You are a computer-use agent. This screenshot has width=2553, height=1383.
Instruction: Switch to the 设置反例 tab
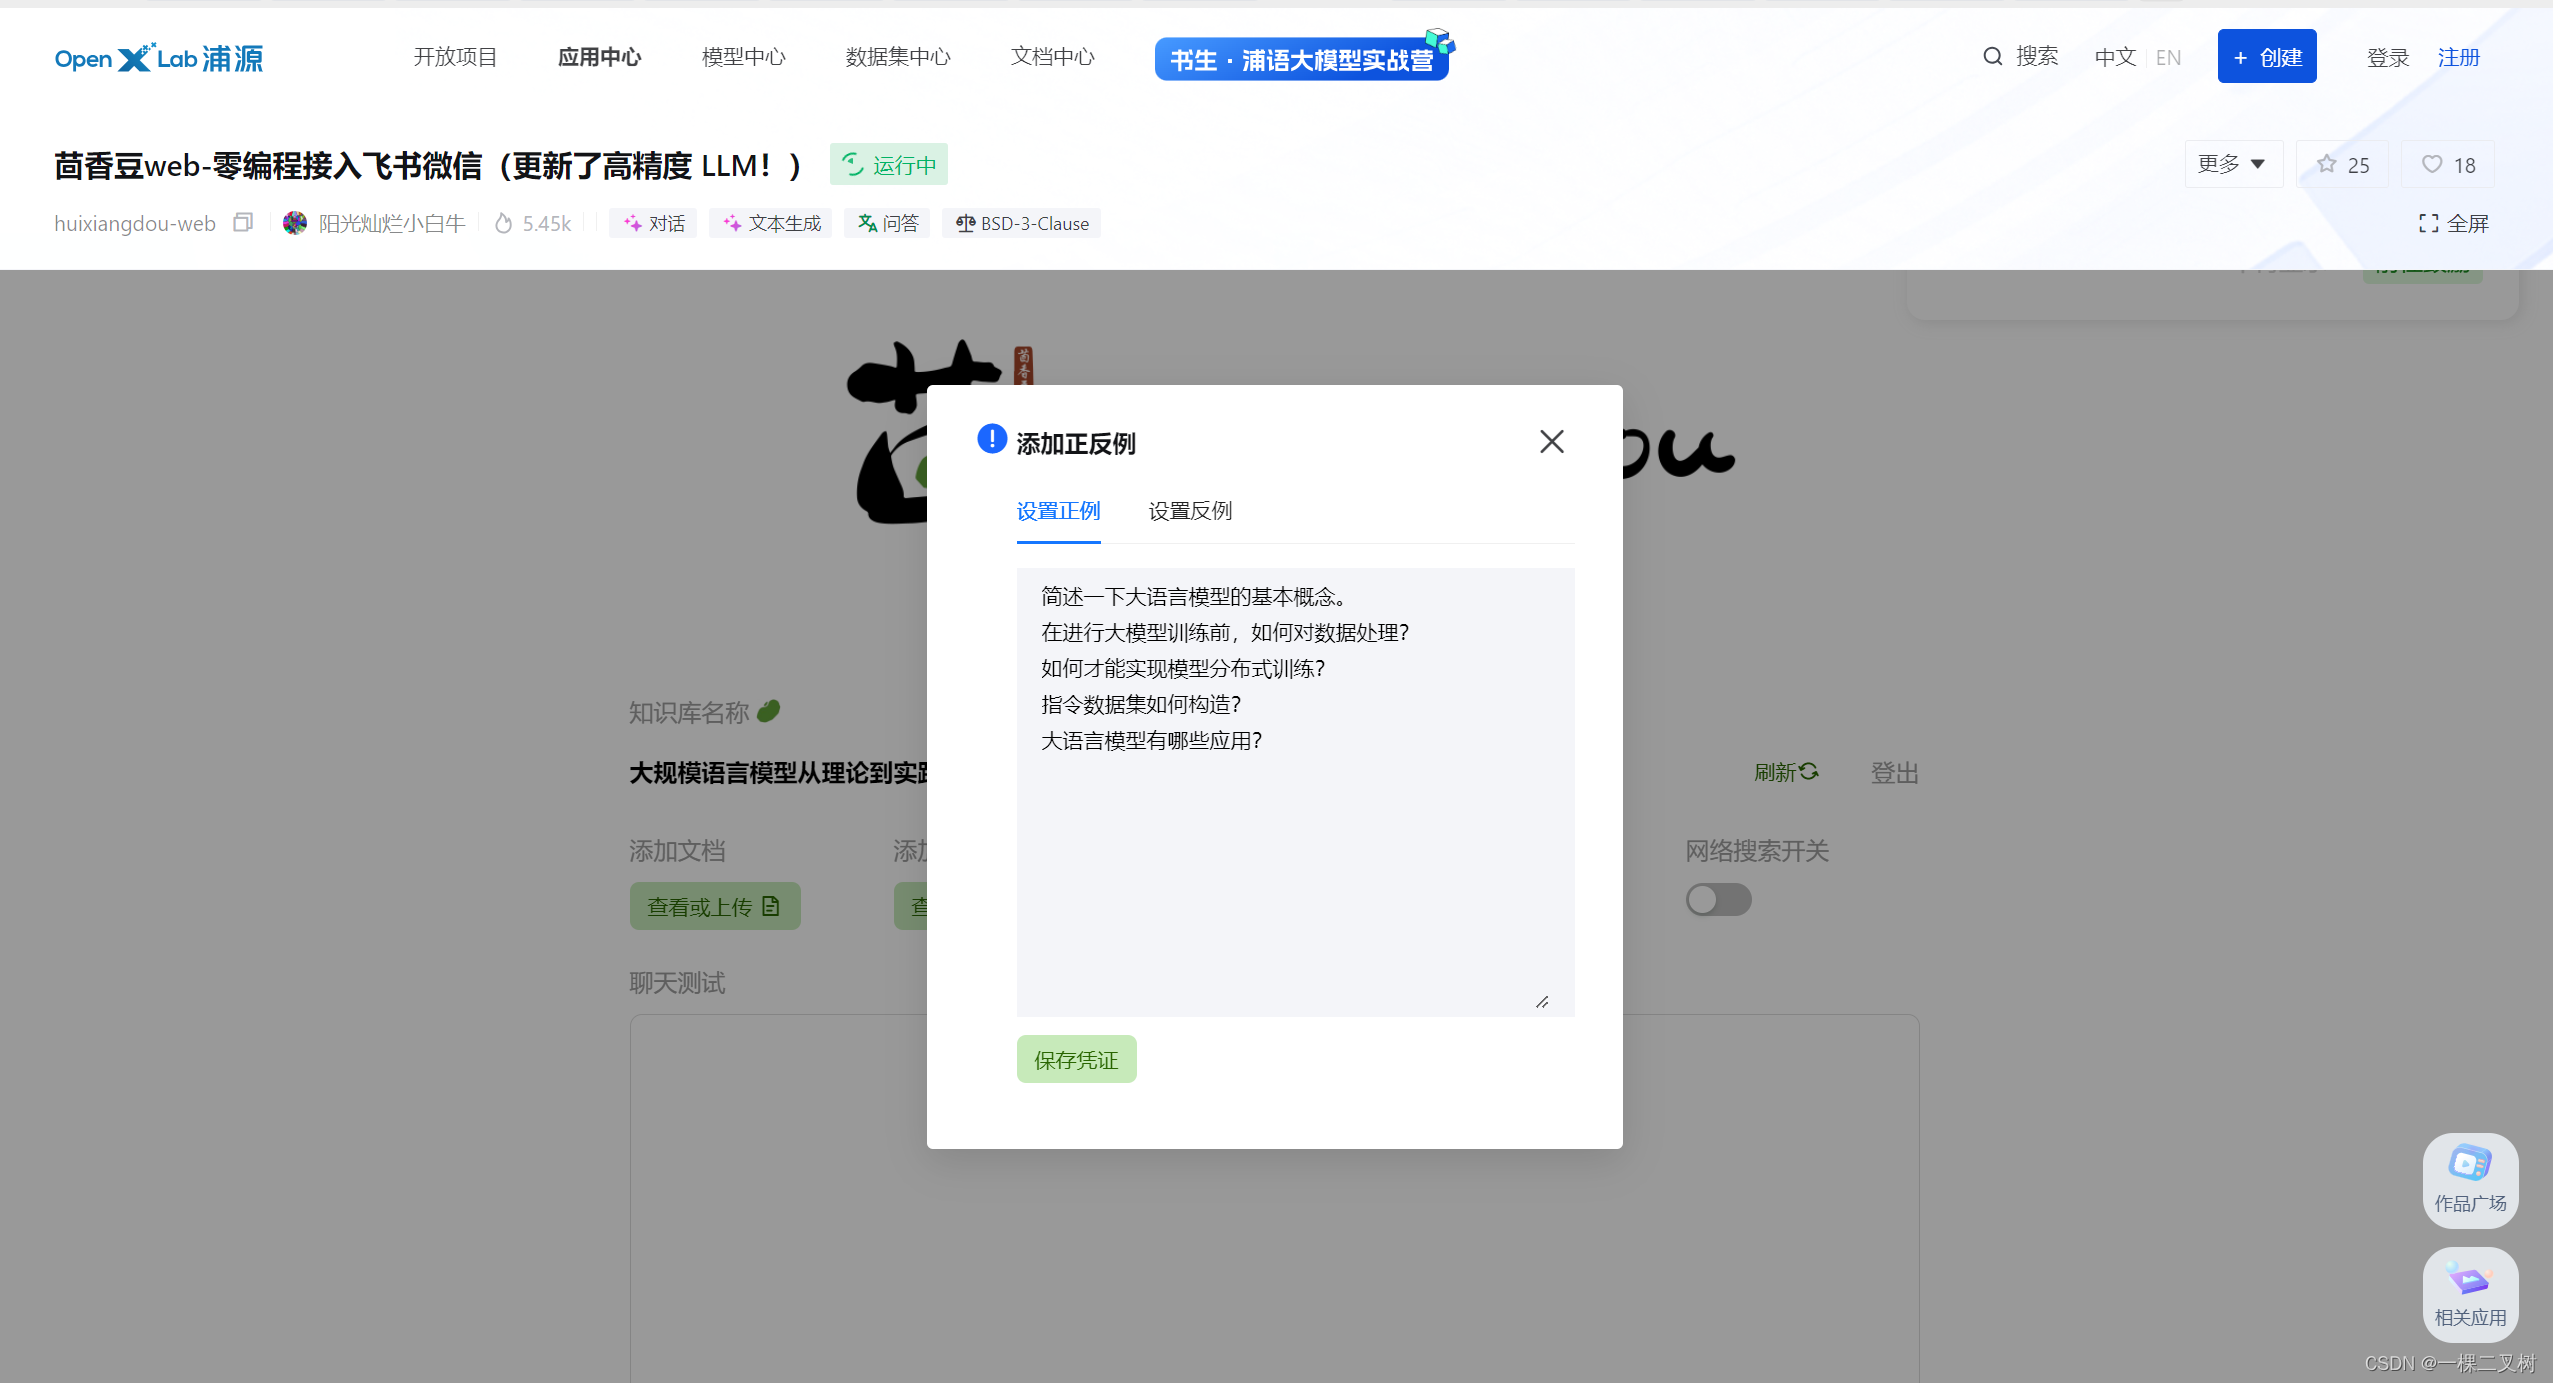pyautogui.click(x=1189, y=511)
